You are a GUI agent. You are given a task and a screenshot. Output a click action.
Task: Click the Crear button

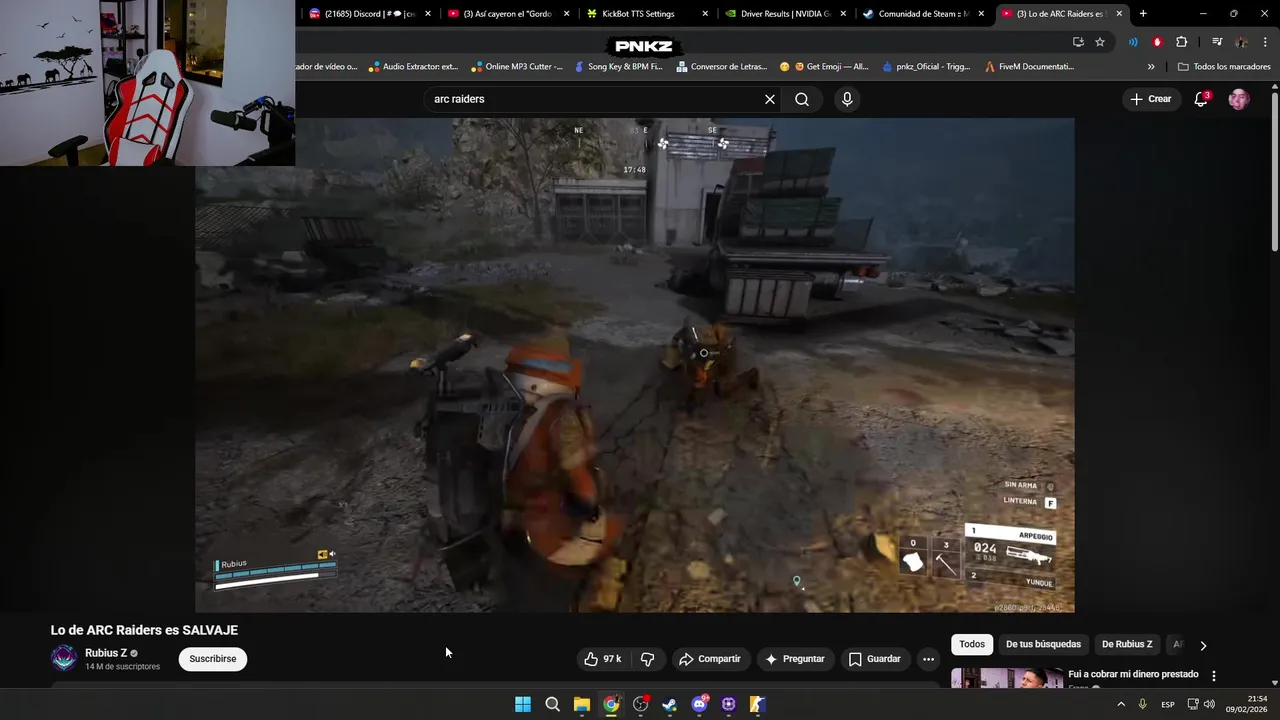[1150, 99]
